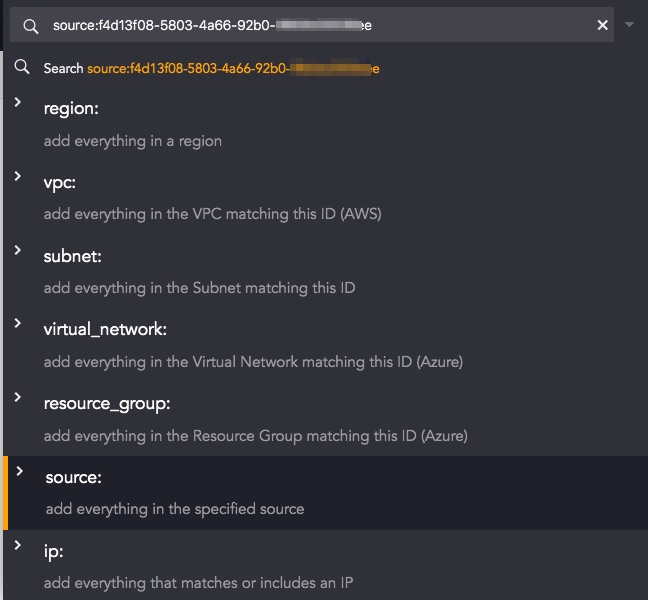The height and width of the screenshot is (600, 648).
Task: Clear the search query with the X
Action: pos(603,25)
